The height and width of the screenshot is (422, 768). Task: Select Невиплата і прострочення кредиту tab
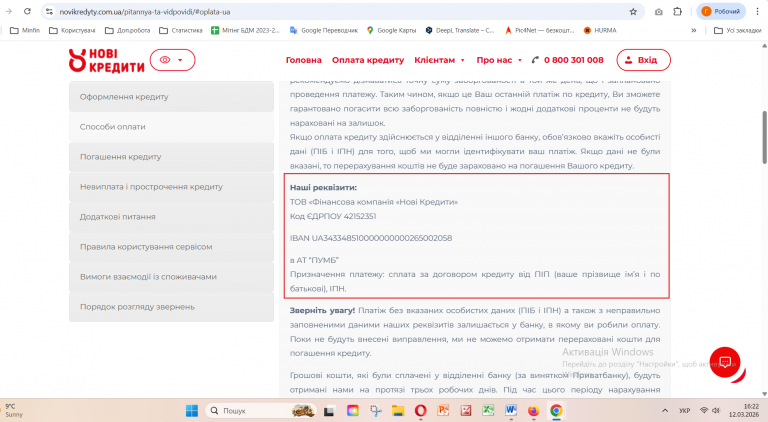[171, 187]
